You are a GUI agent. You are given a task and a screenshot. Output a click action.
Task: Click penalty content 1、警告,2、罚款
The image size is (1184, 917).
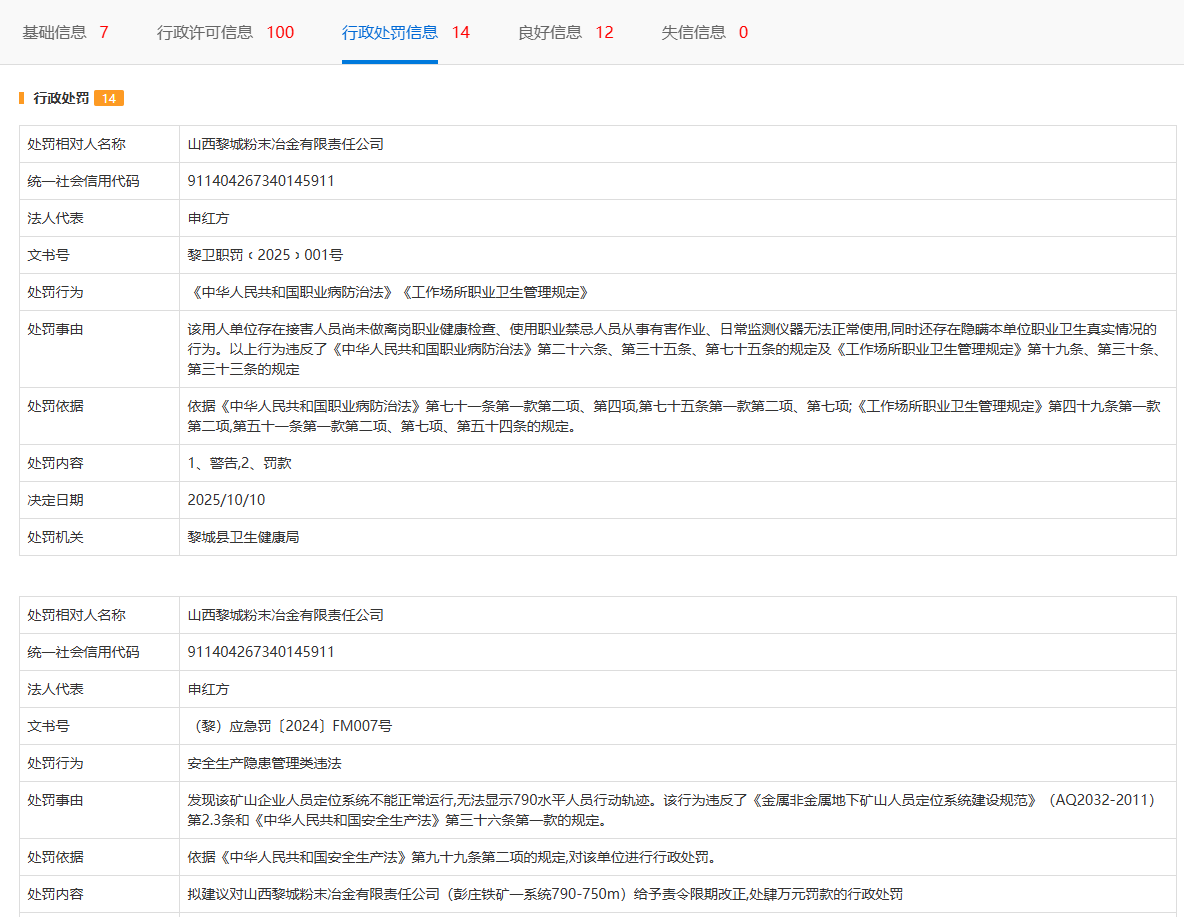(239, 463)
